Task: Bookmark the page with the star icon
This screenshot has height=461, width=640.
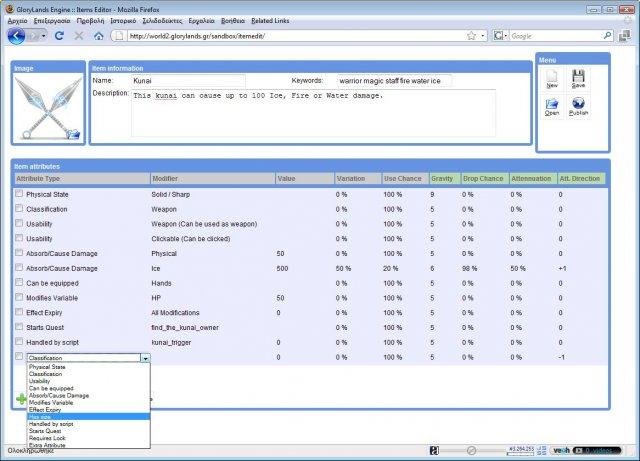Action: click(x=470, y=35)
